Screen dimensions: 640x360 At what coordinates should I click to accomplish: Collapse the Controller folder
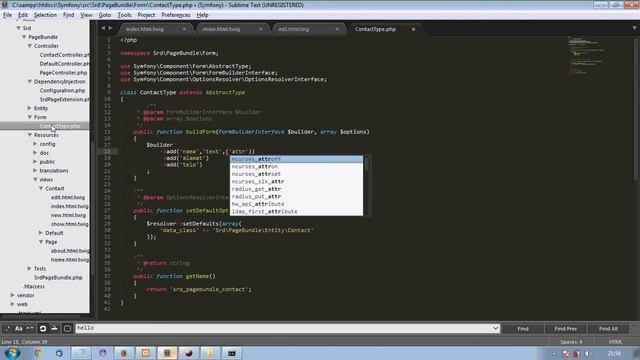tap(30, 46)
